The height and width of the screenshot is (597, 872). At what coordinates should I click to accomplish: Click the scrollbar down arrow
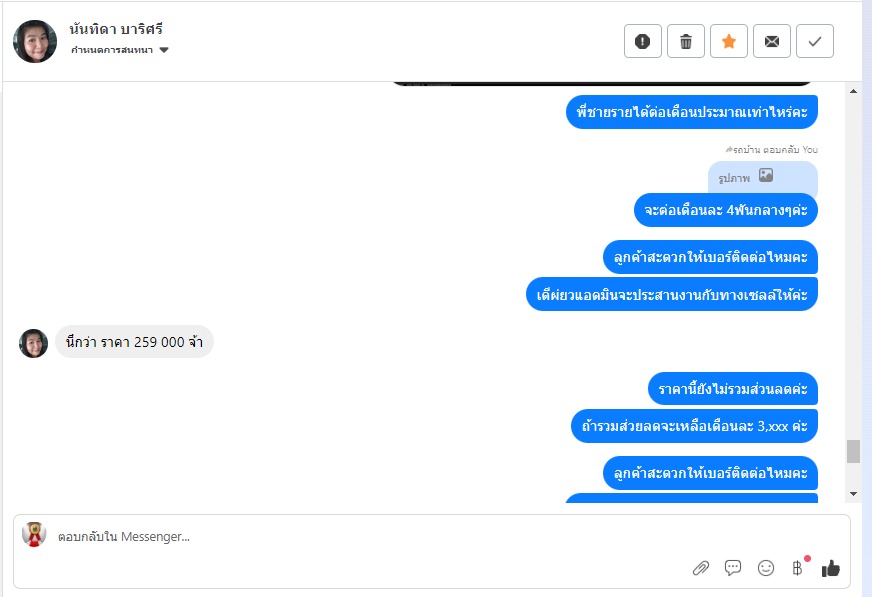click(x=854, y=494)
